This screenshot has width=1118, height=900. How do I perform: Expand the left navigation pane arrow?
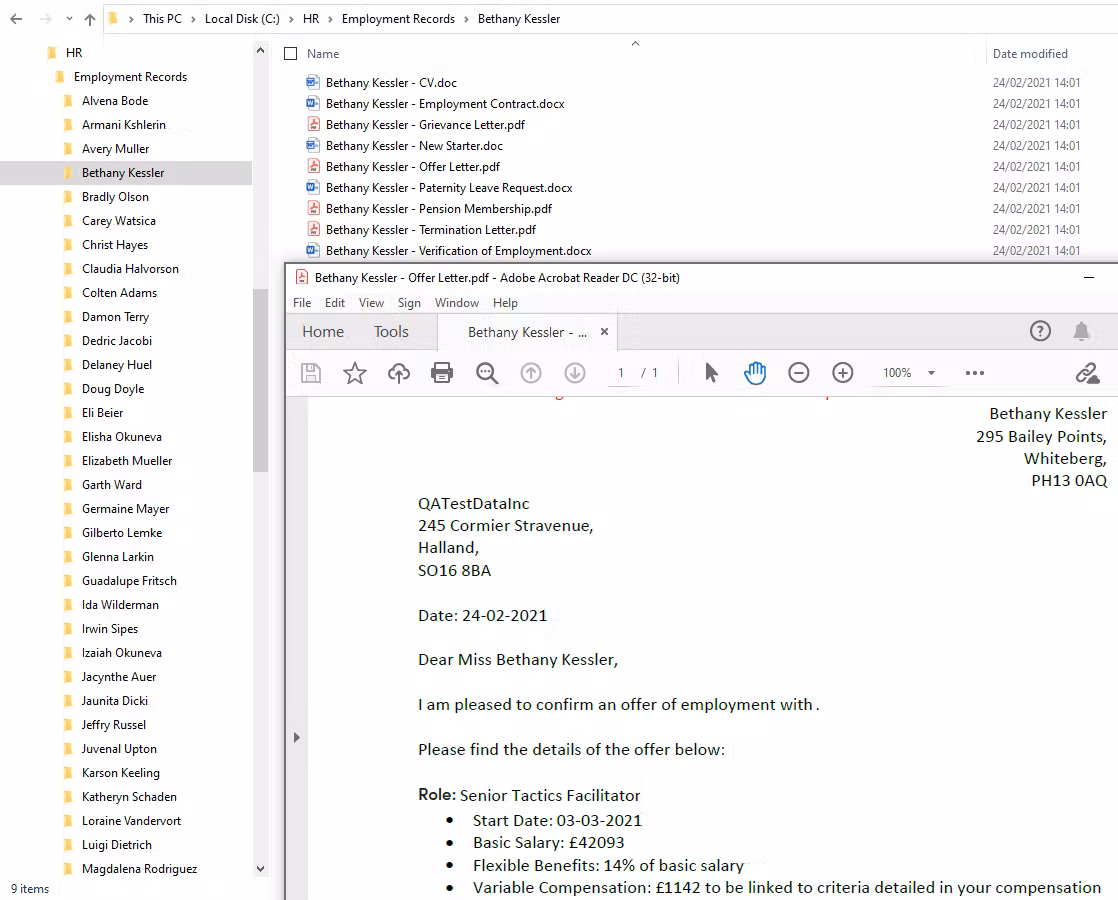click(296, 737)
